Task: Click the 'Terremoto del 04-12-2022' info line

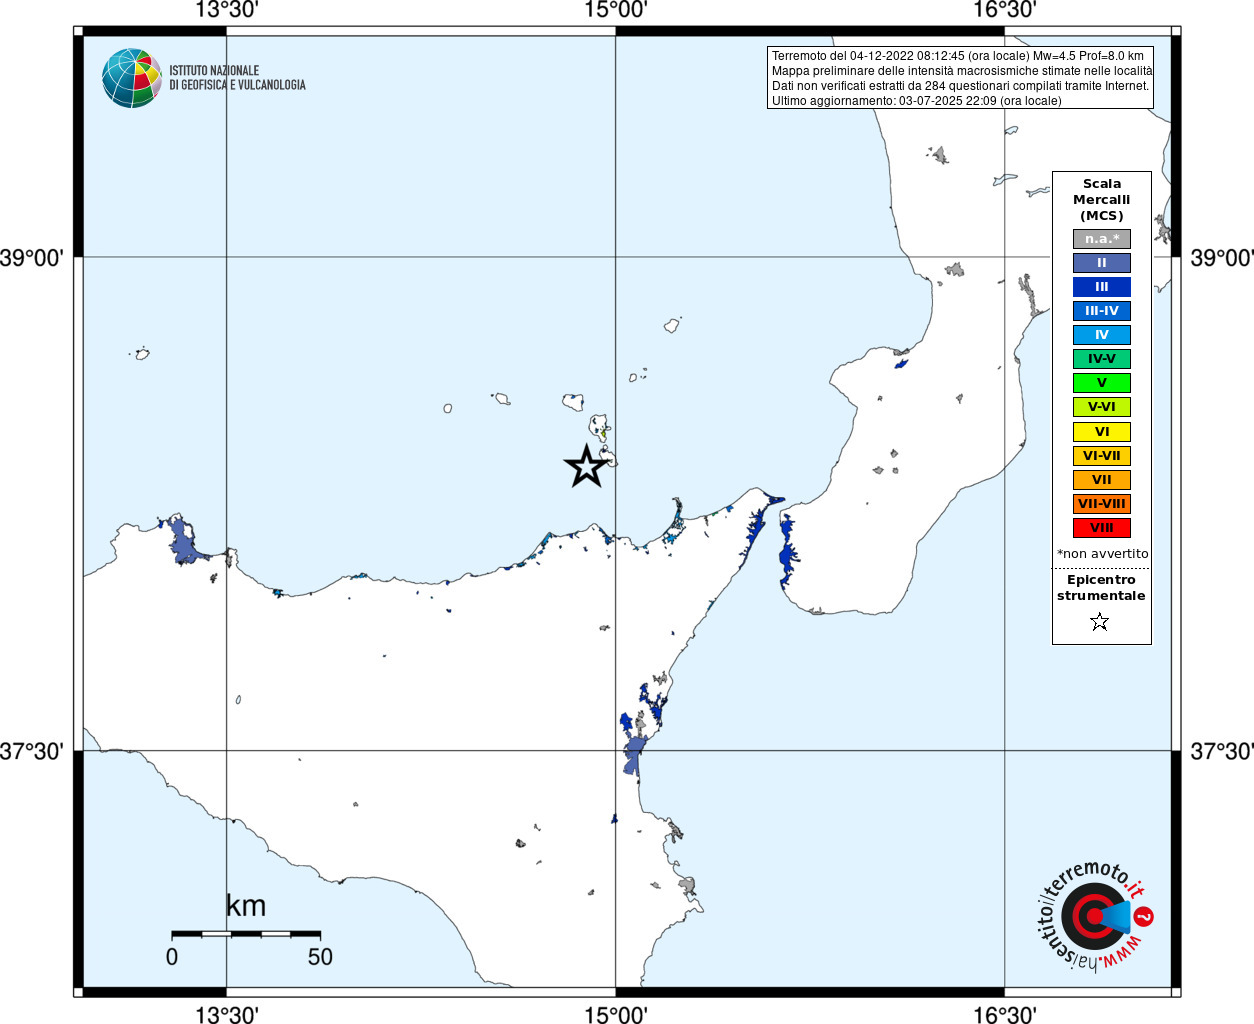Action: point(958,56)
